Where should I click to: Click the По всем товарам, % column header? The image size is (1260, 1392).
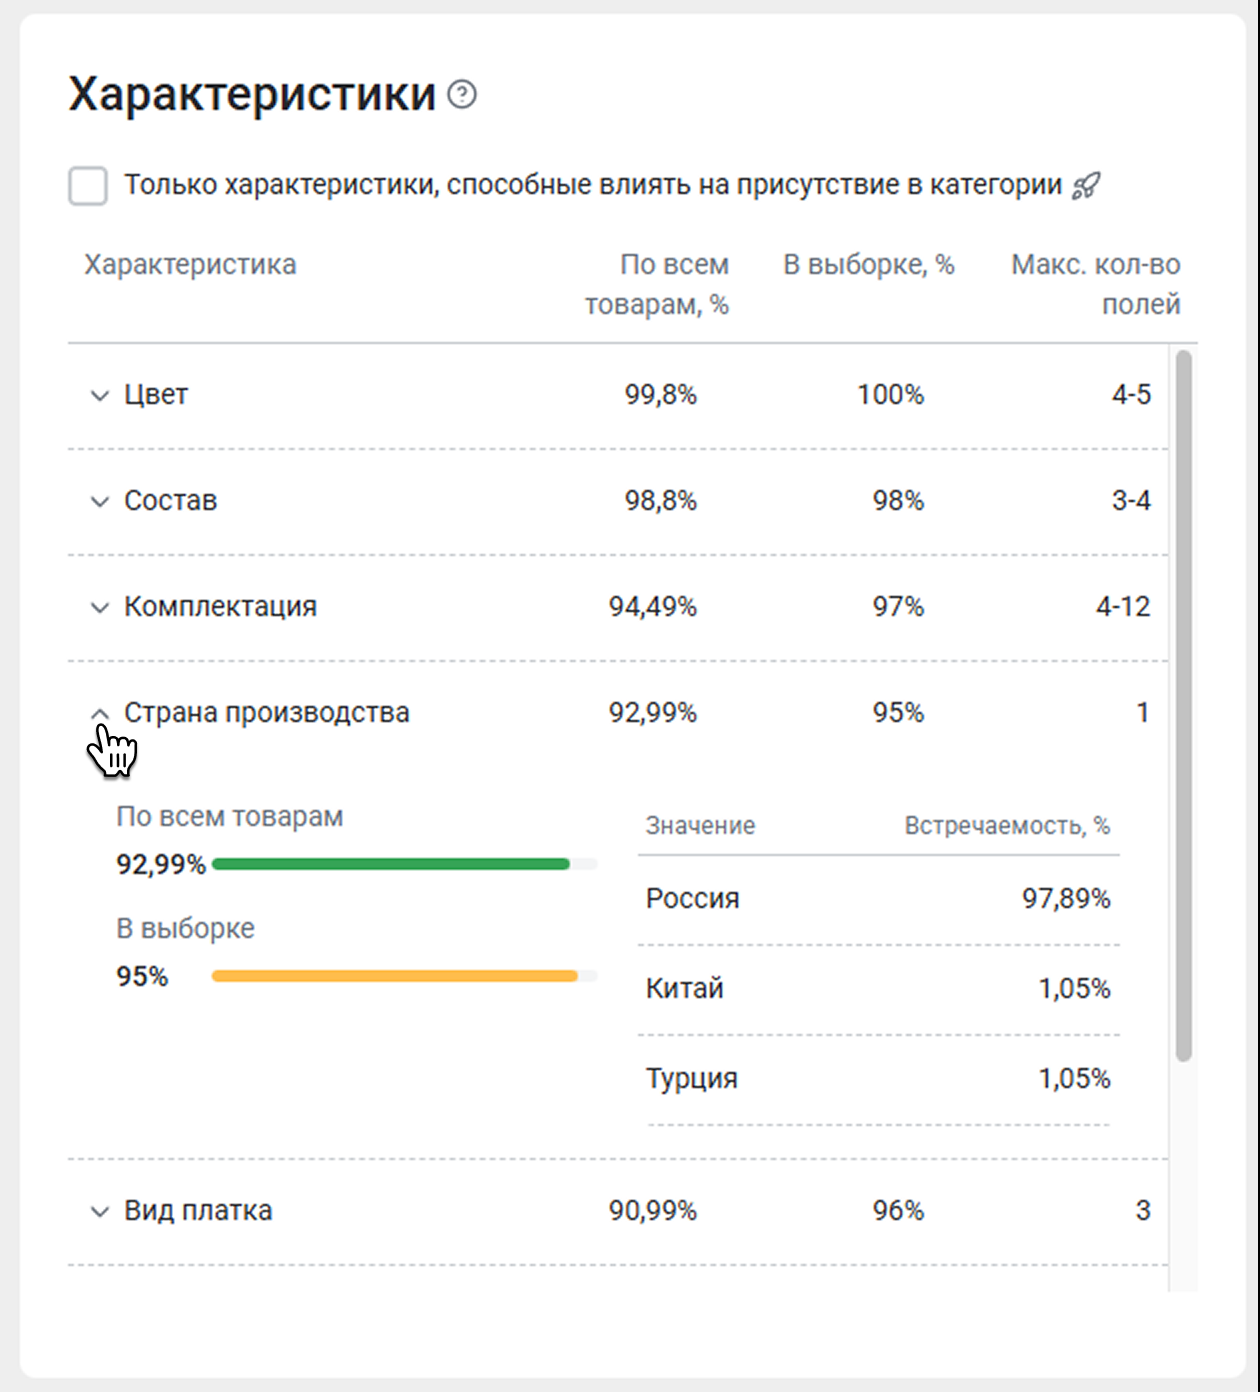point(657,284)
